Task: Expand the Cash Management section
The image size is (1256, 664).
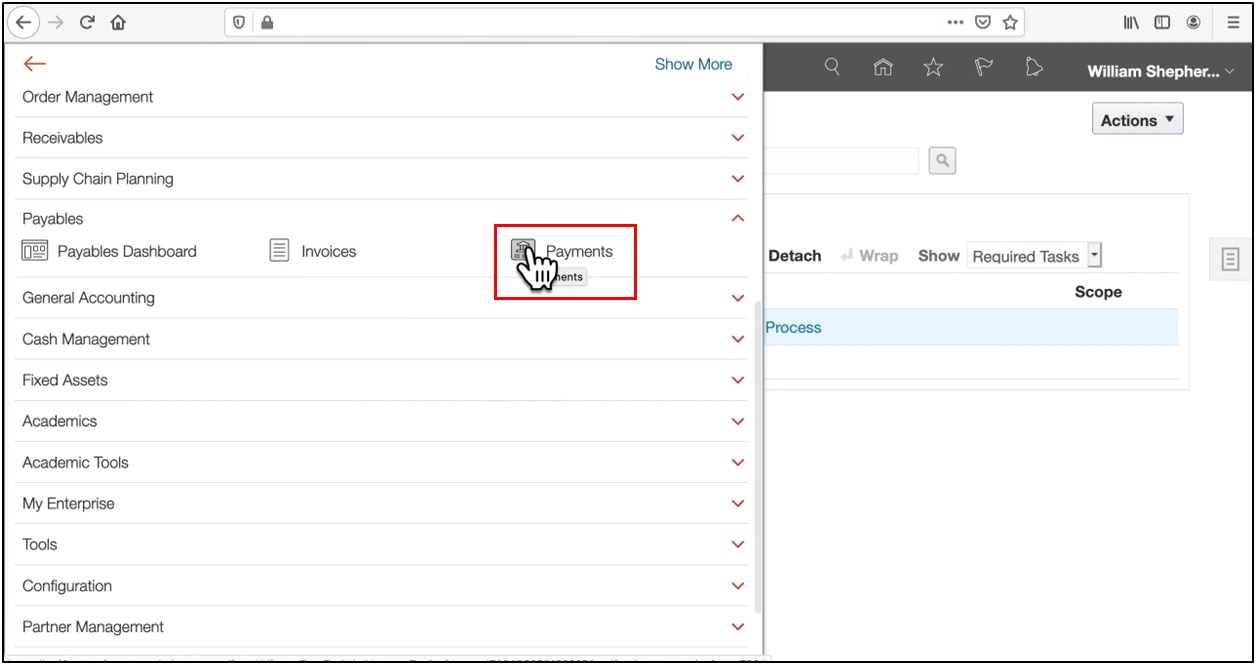Action: (x=738, y=339)
